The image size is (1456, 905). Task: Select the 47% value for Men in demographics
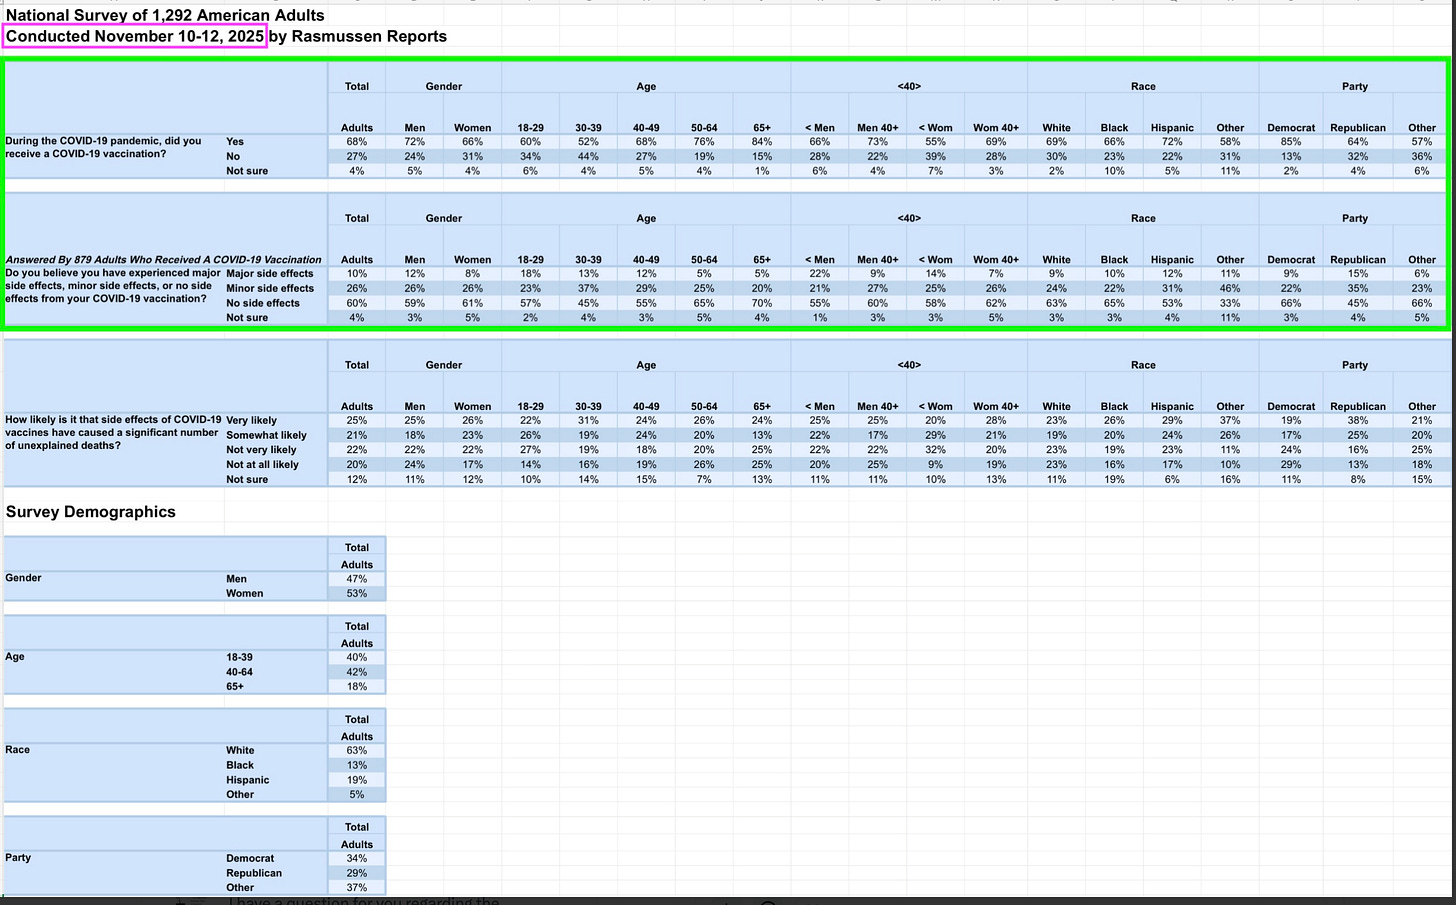pyautogui.click(x=357, y=579)
